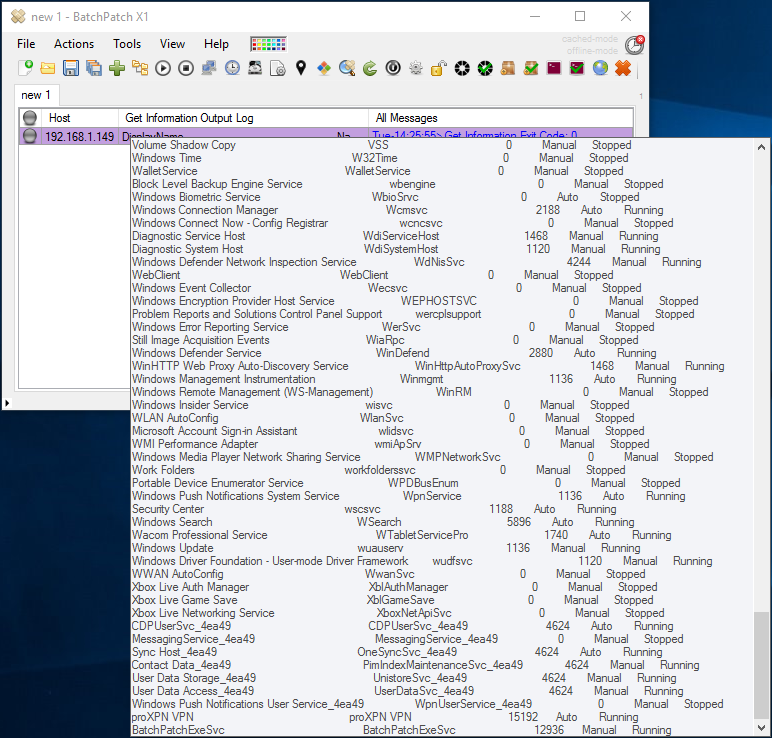Image resolution: width=772 pixels, height=738 pixels.
Task: Click the 'proXPN VPN' log line
Action: pyautogui.click(x=385, y=717)
